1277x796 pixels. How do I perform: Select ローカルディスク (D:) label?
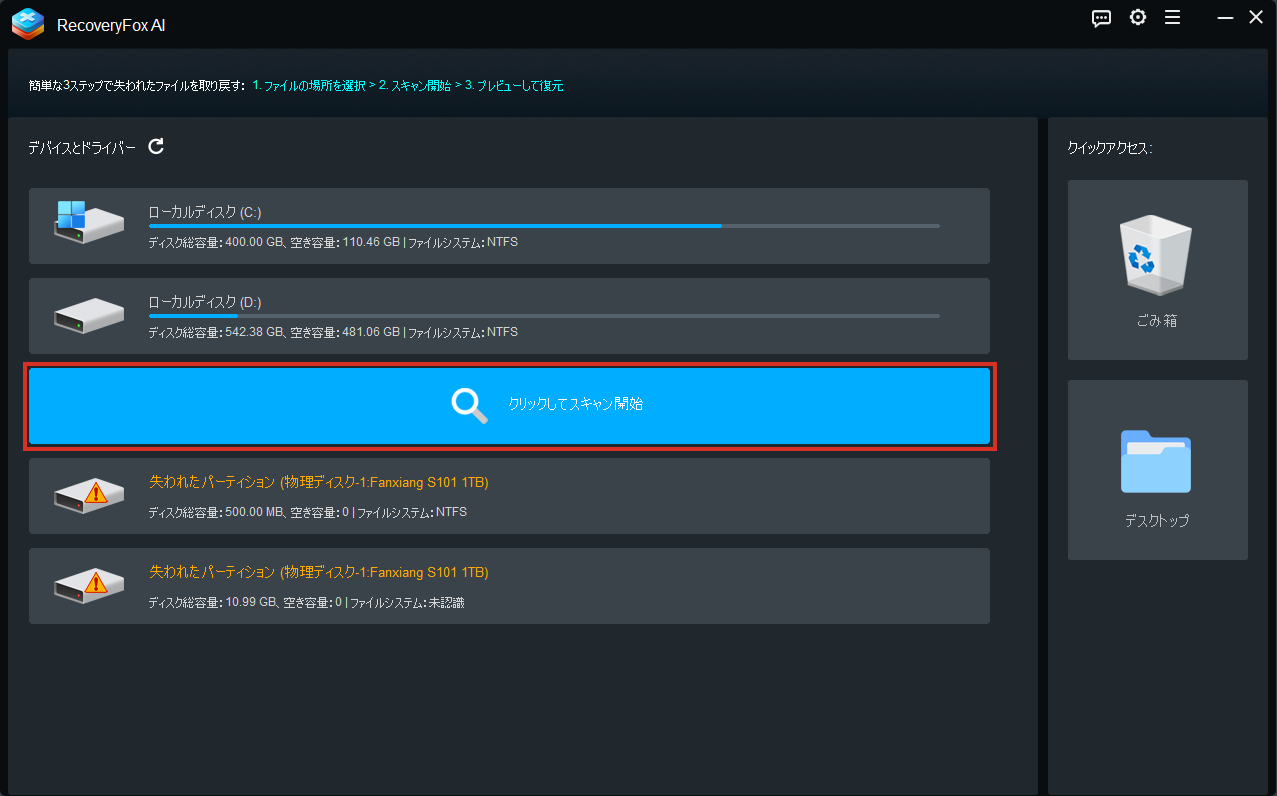coord(205,302)
